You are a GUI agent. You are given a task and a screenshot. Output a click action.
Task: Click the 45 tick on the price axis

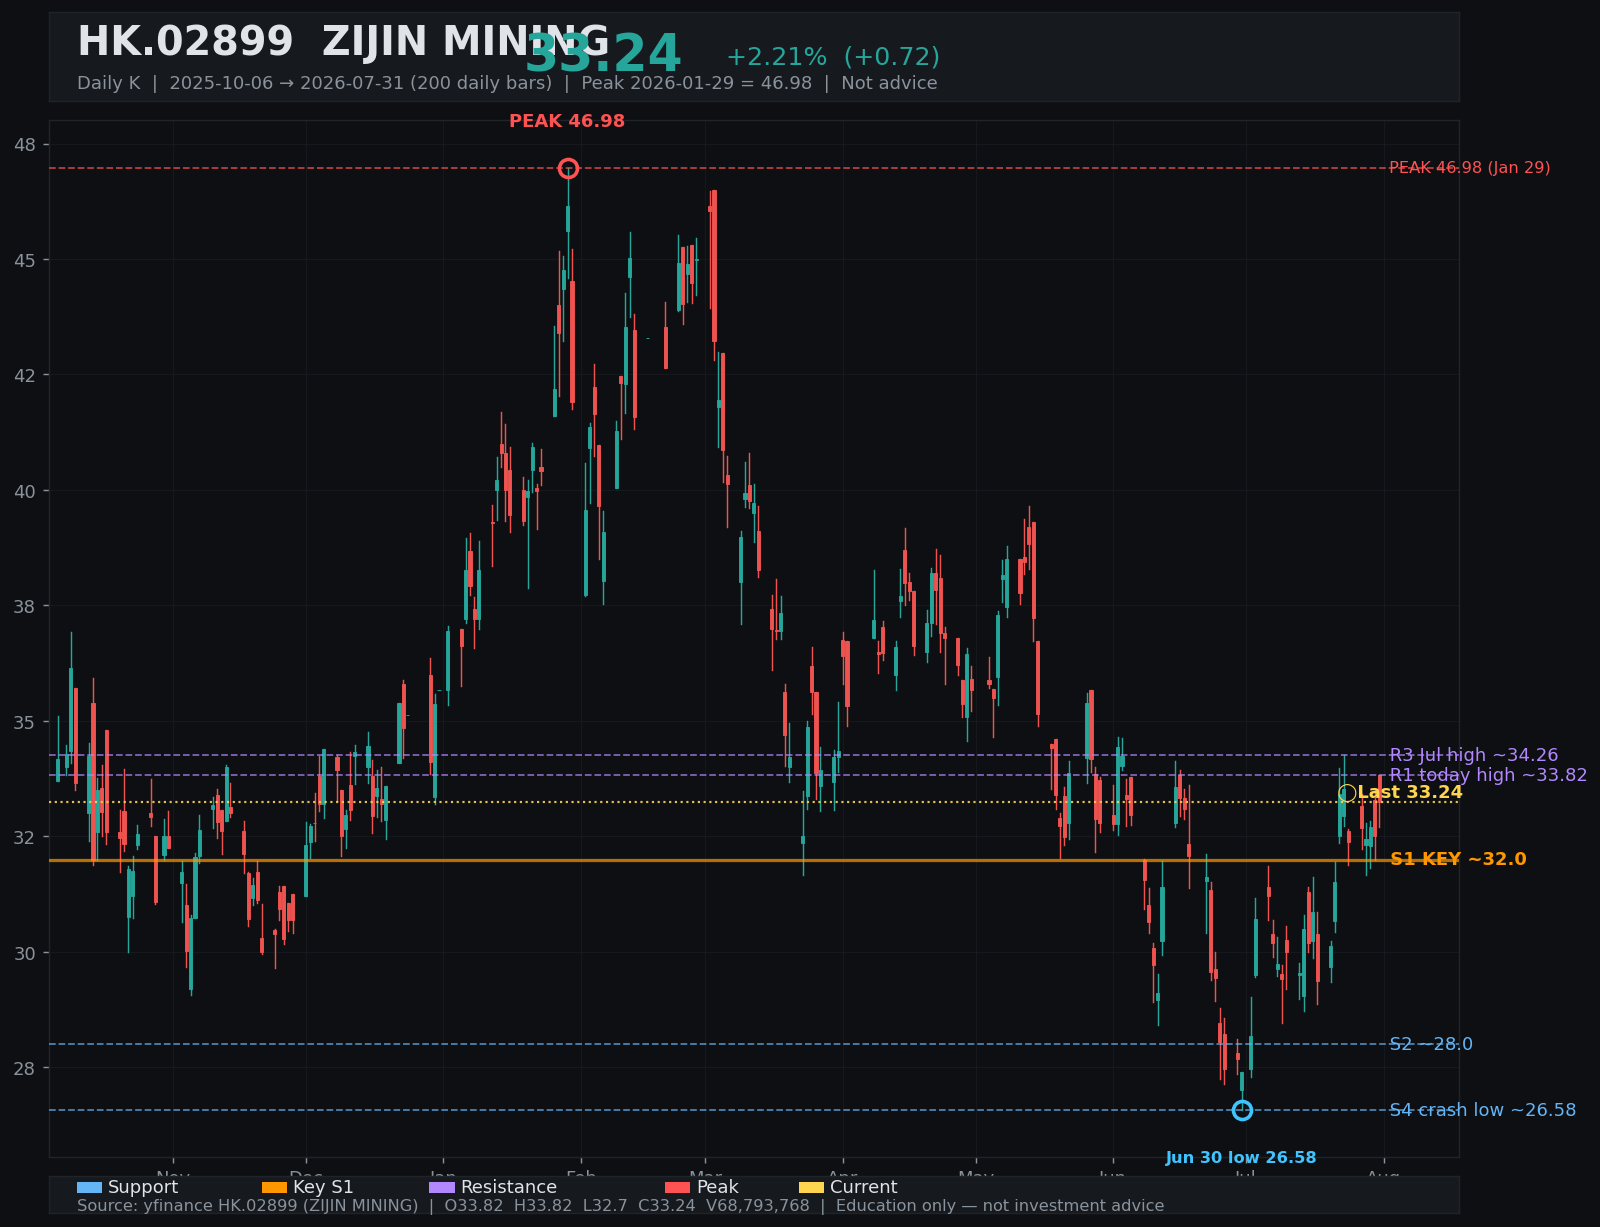25,260
